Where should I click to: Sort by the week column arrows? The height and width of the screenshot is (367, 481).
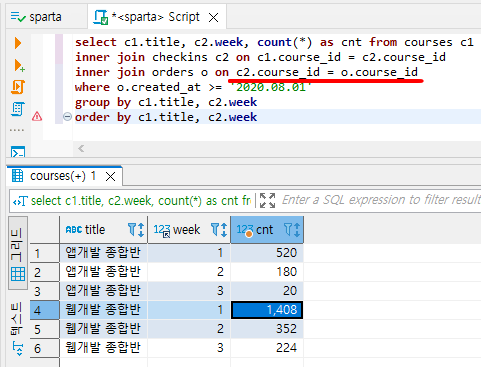(224, 230)
